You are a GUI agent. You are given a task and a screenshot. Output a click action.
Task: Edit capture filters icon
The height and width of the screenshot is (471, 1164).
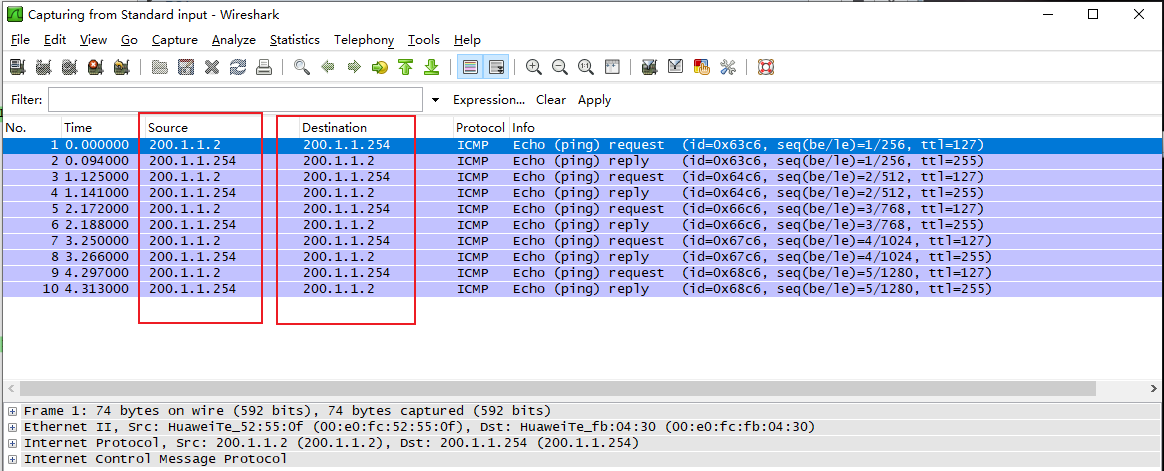[649, 68]
